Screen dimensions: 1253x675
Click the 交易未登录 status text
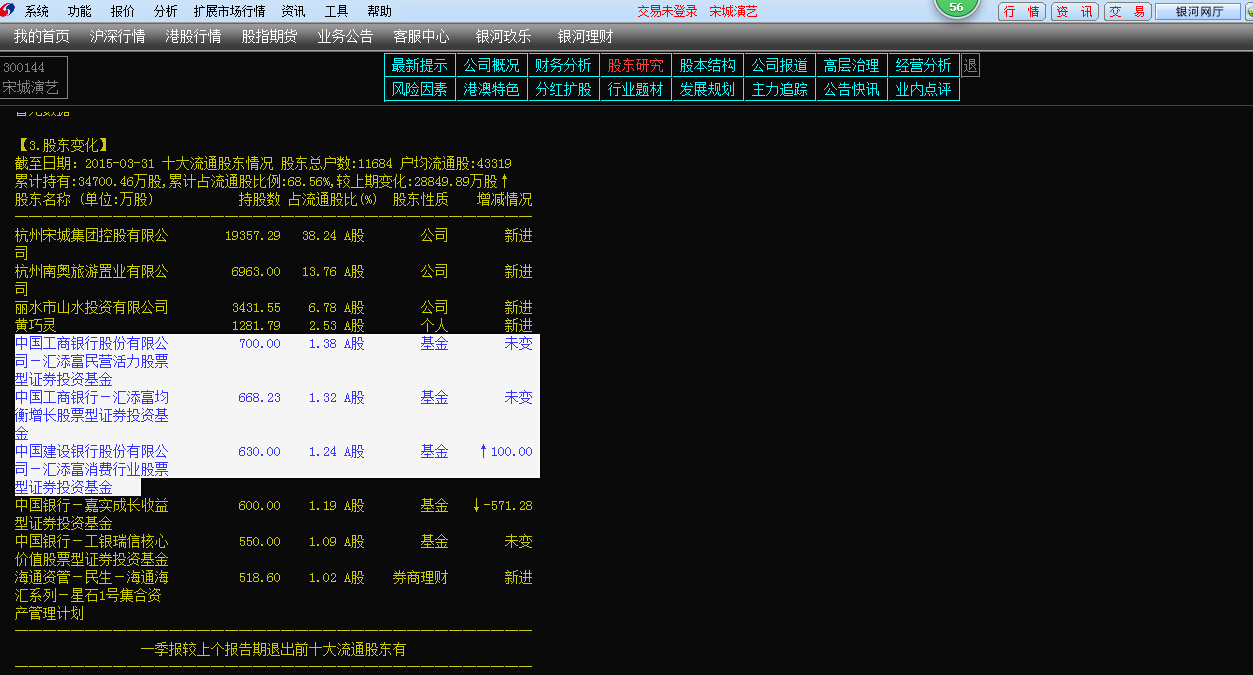click(668, 12)
